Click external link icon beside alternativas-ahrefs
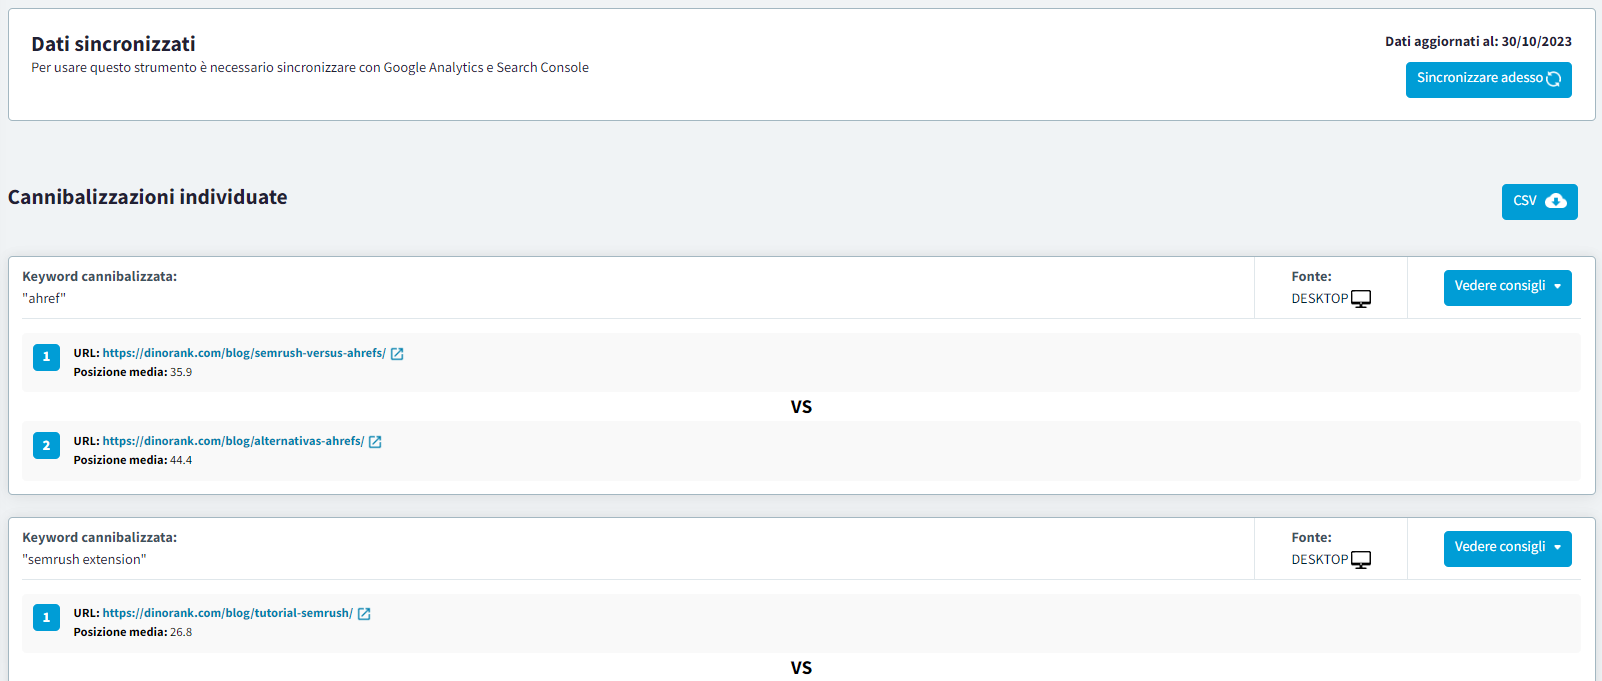The height and width of the screenshot is (681, 1602). coord(375,442)
